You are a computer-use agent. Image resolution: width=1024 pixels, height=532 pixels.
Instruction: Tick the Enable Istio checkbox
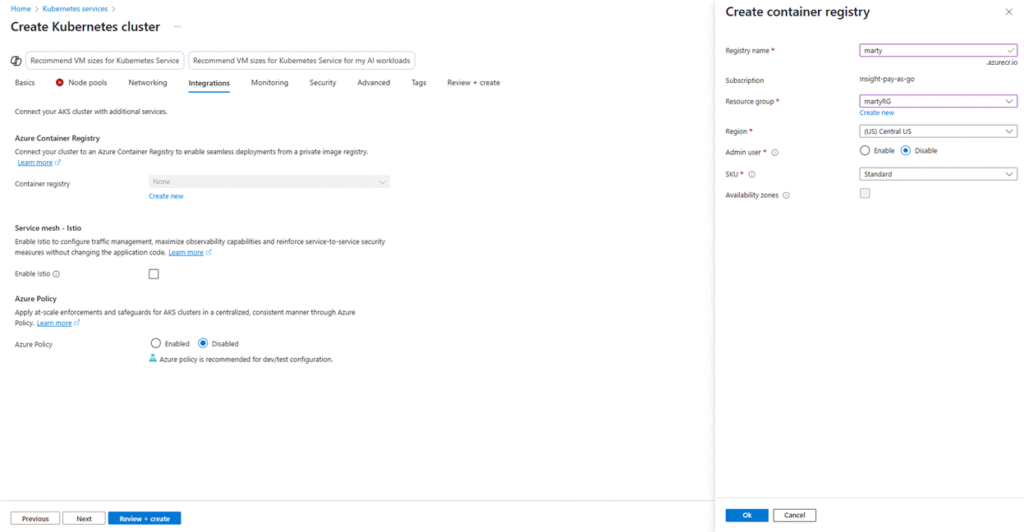[x=154, y=274]
